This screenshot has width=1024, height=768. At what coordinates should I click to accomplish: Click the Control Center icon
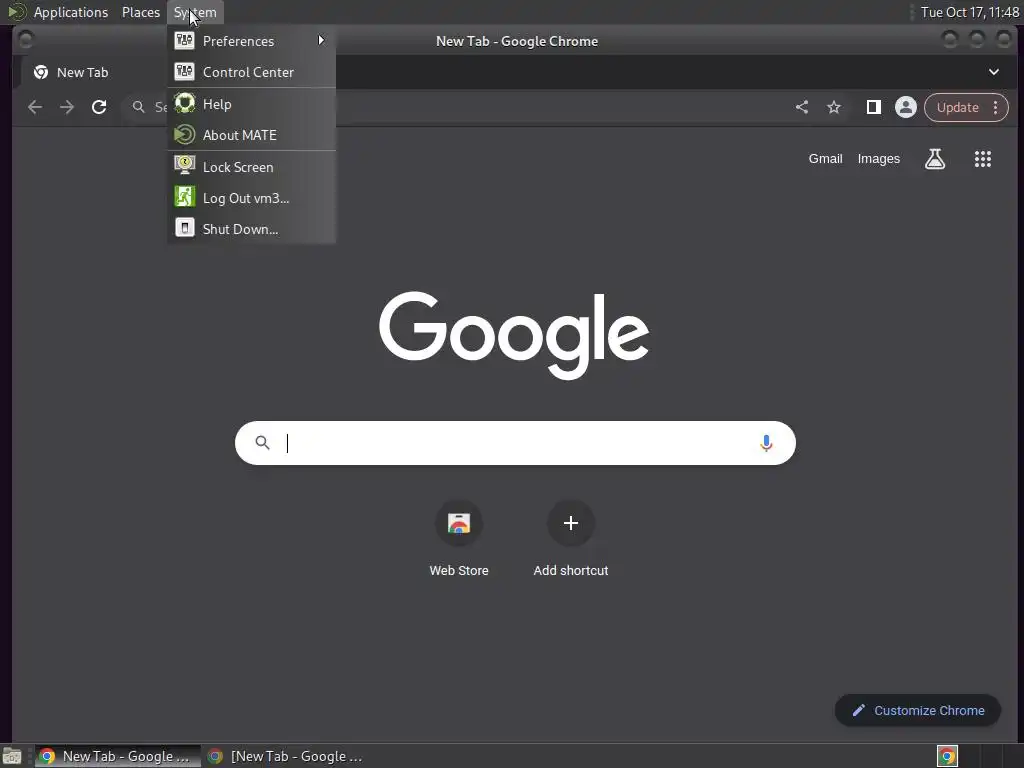click(x=184, y=71)
